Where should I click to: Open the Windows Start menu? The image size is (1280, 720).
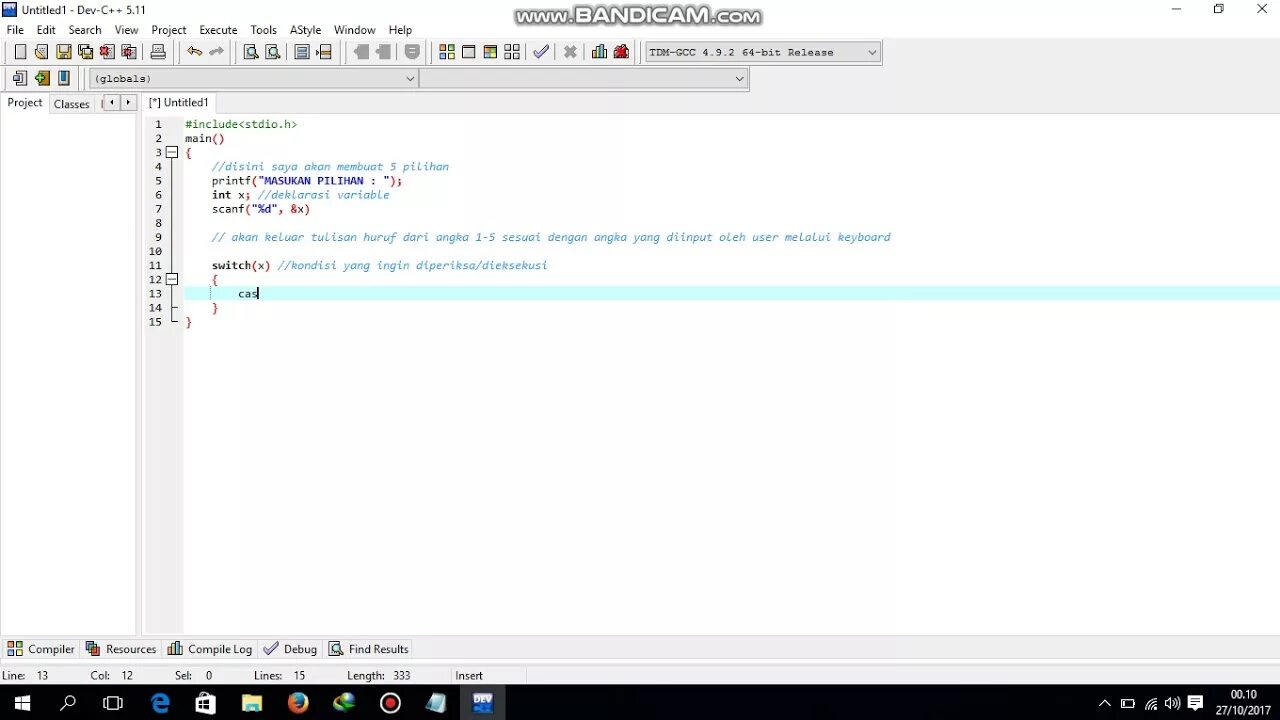coord(22,703)
